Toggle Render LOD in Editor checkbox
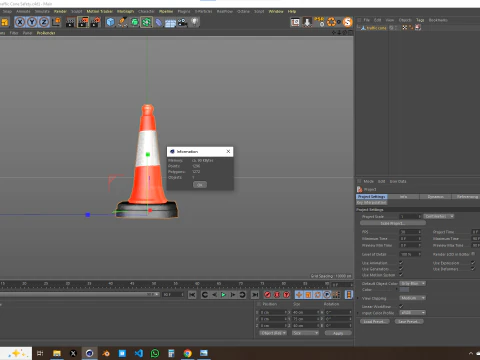The image size is (480, 360). (473, 254)
